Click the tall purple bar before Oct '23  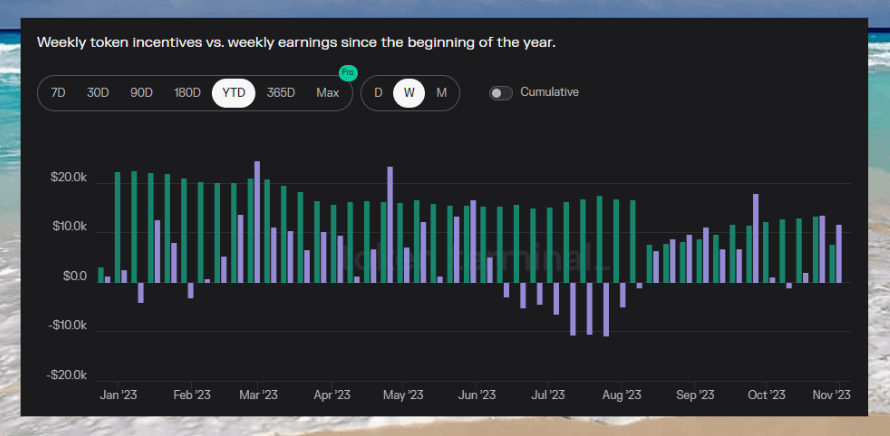click(x=756, y=238)
